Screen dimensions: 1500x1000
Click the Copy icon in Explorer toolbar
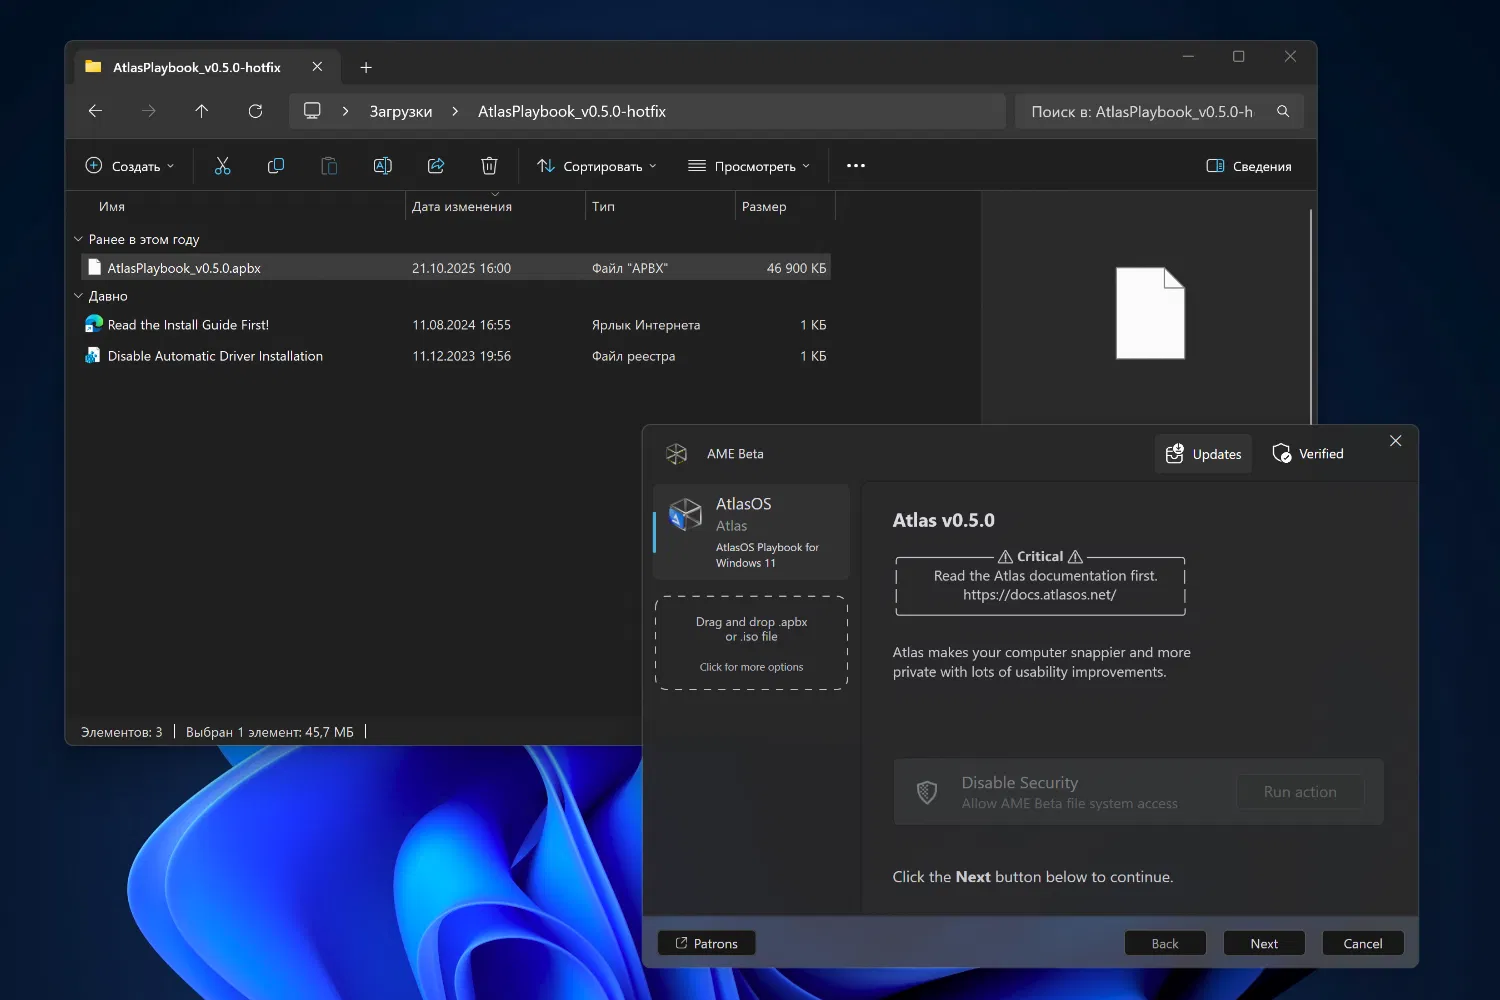[x=276, y=166]
